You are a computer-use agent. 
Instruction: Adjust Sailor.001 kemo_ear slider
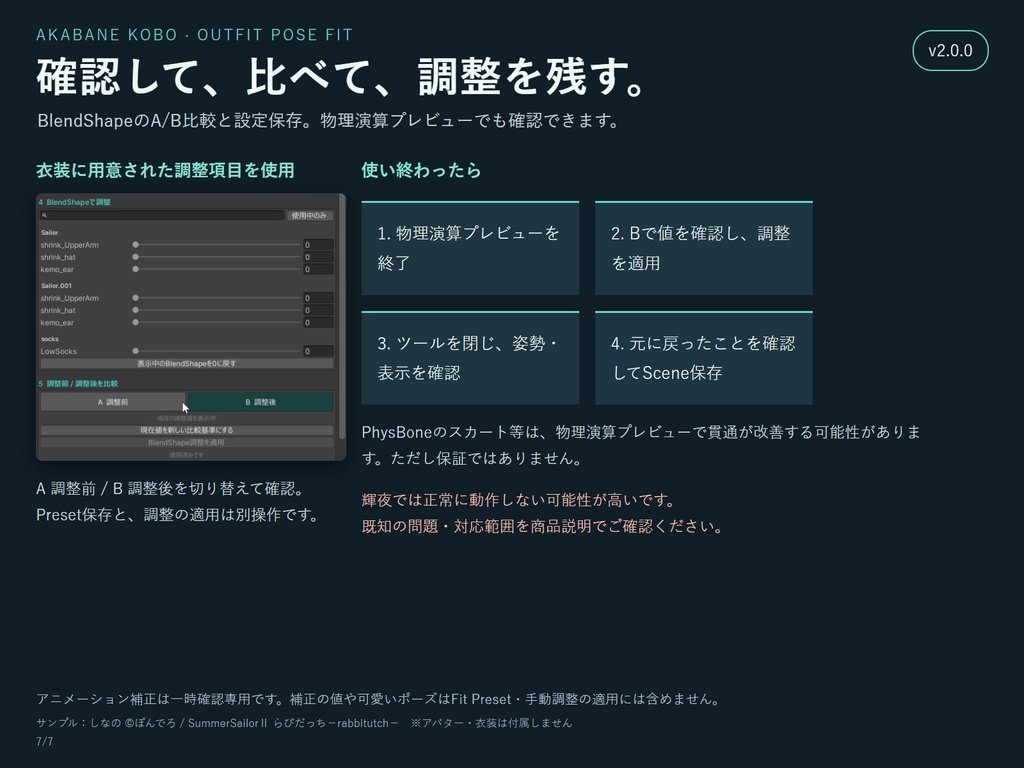217,323
